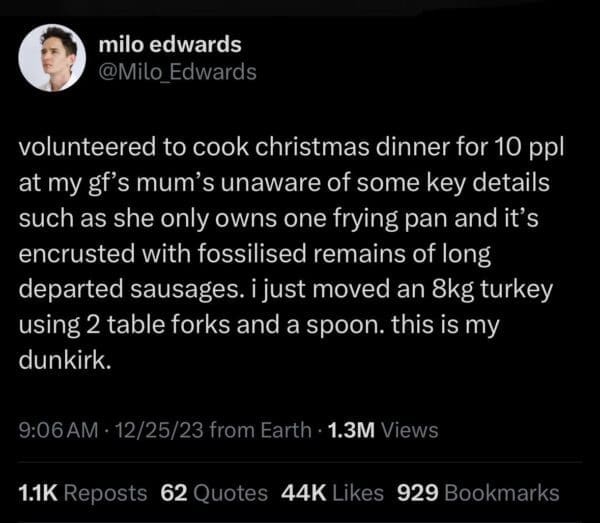Click the 44K like count number
Screen dimensions: 600x523
click(x=304, y=493)
